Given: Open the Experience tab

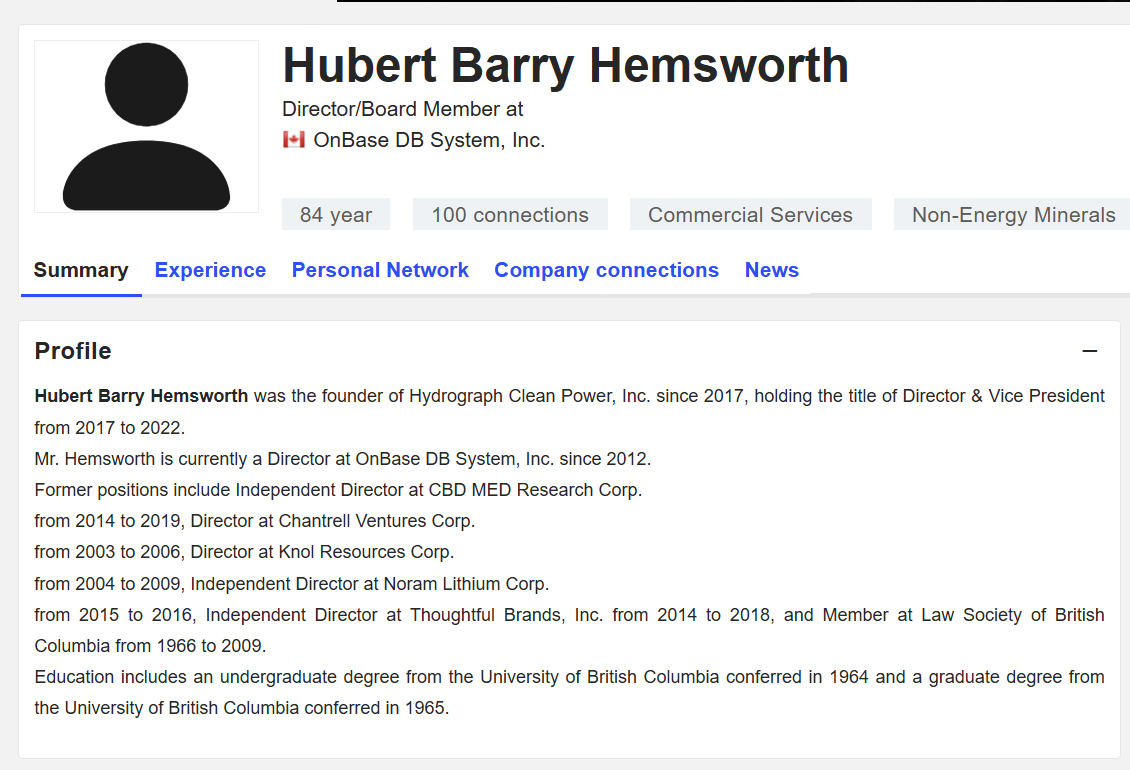Looking at the screenshot, I should [x=210, y=270].
